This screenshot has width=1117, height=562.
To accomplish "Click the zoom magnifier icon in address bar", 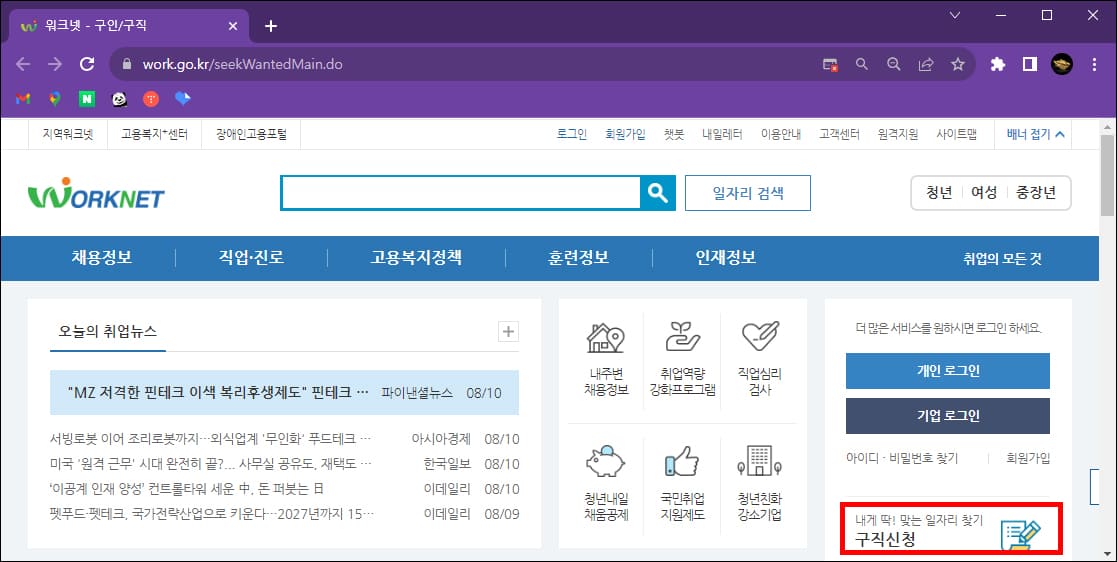I will coord(894,64).
